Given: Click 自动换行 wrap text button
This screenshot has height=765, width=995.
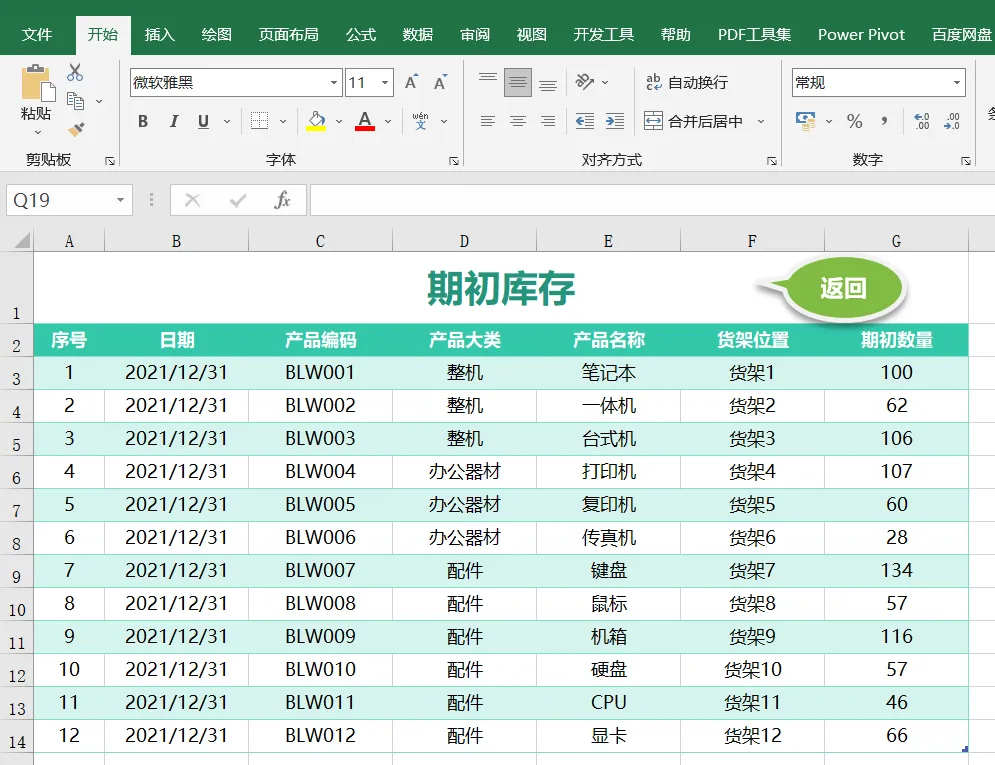Looking at the screenshot, I should click(x=687, y=82).
